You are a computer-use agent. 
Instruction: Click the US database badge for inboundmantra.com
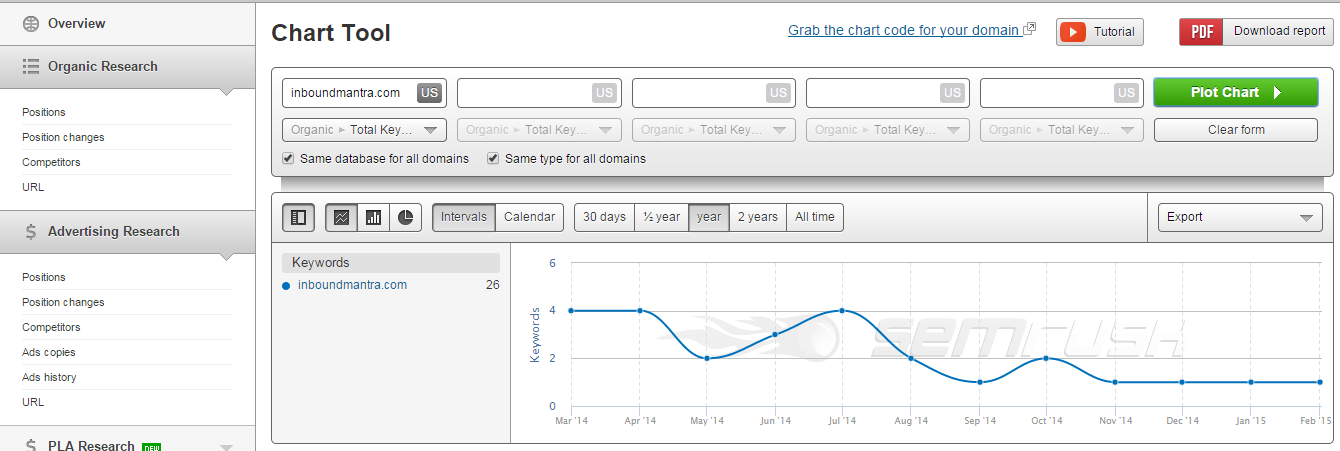tap(429, 93)
